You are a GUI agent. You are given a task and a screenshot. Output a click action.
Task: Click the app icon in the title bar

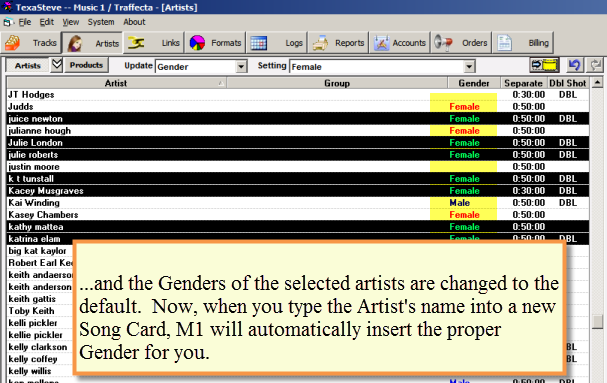coord(7,7)
